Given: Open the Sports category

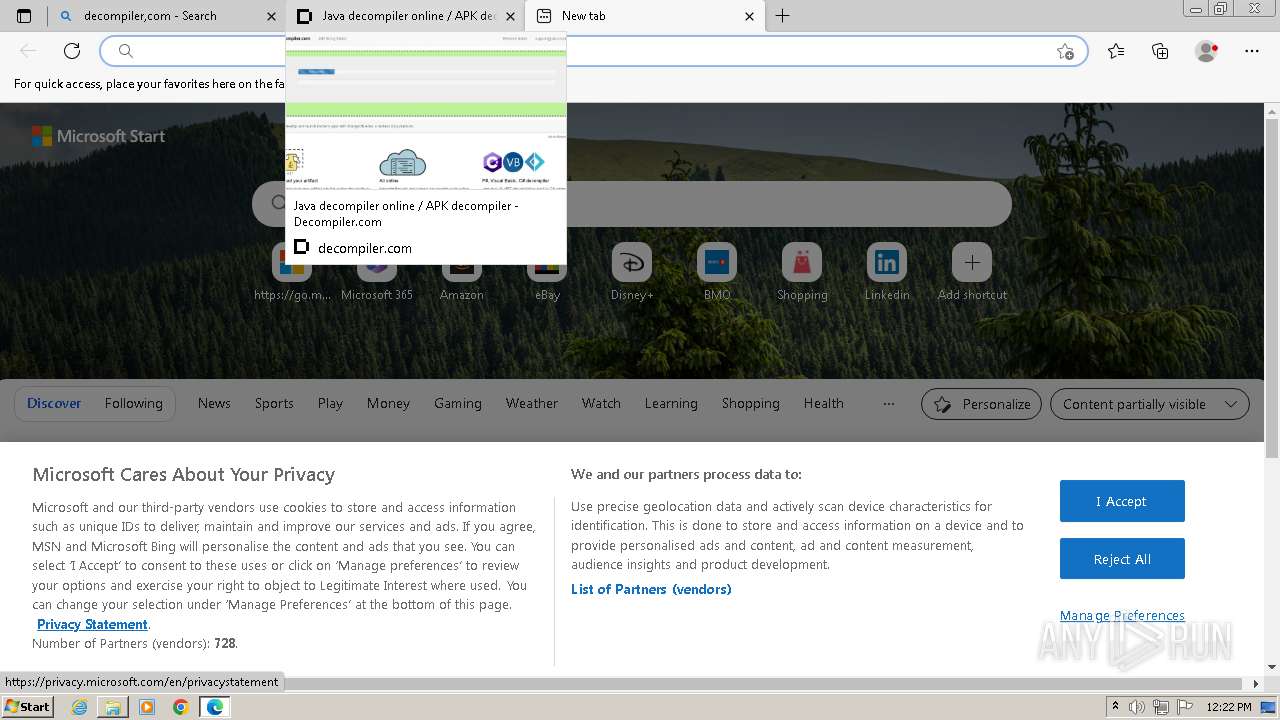Looking at the screenshot, I should pyautogui.click(x=274, y=403).
